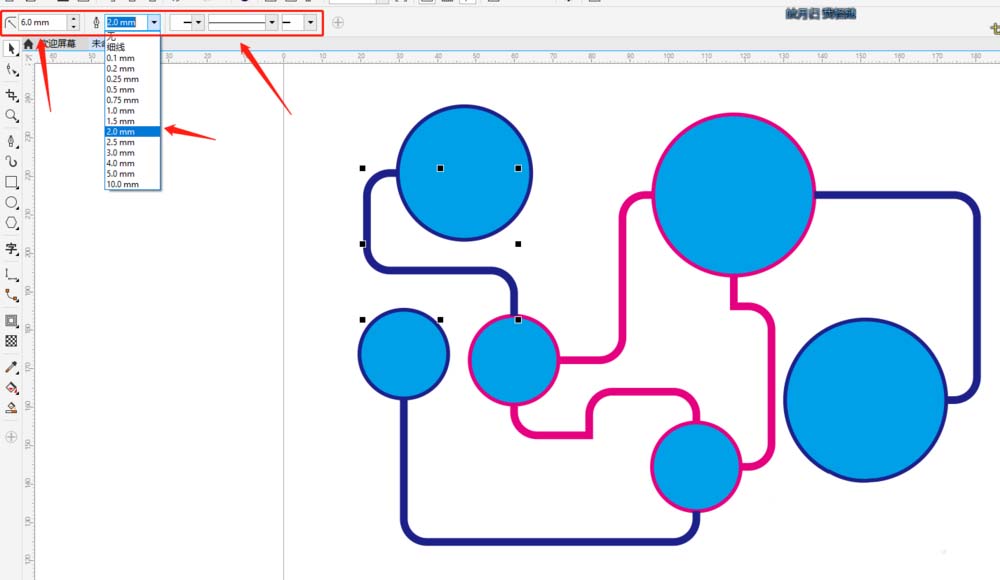Choose highlighted 2.0 mm outline width
The width and height of the screenshot is (1000, 580).
pos(133,131)
